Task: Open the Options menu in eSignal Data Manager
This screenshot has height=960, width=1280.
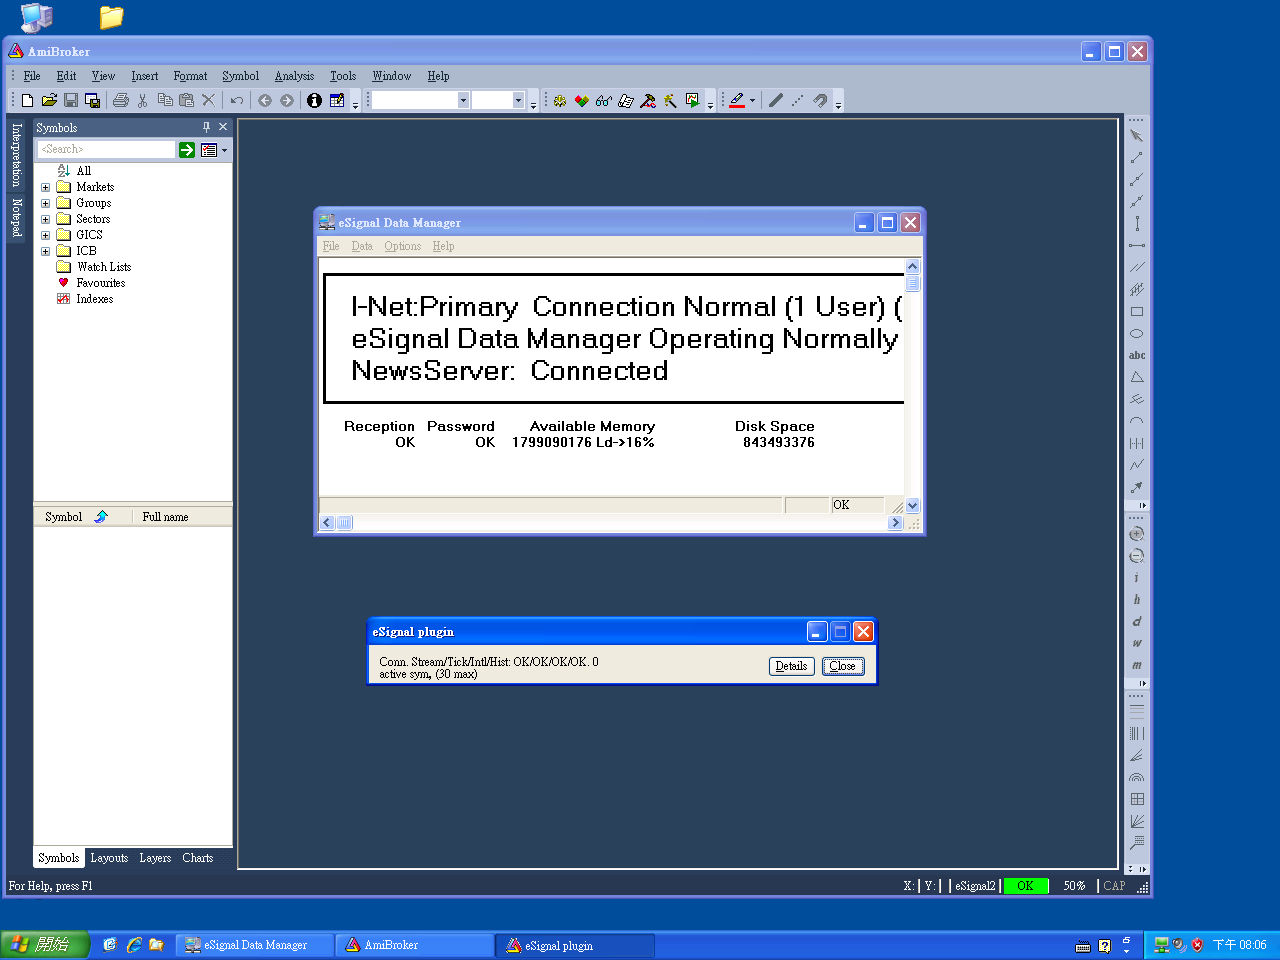Action: 403,246
